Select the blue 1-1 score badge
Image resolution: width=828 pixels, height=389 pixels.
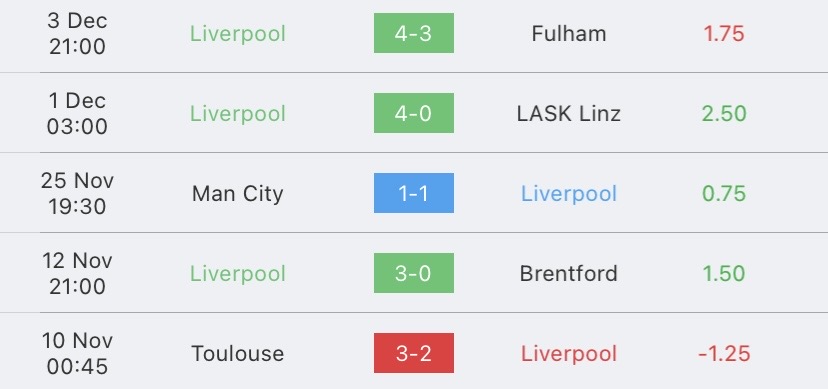[x=413, y=193]
